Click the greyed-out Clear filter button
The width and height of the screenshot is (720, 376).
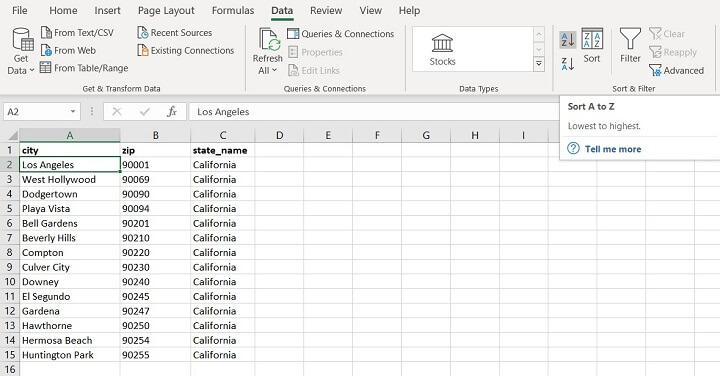point(667,34)
